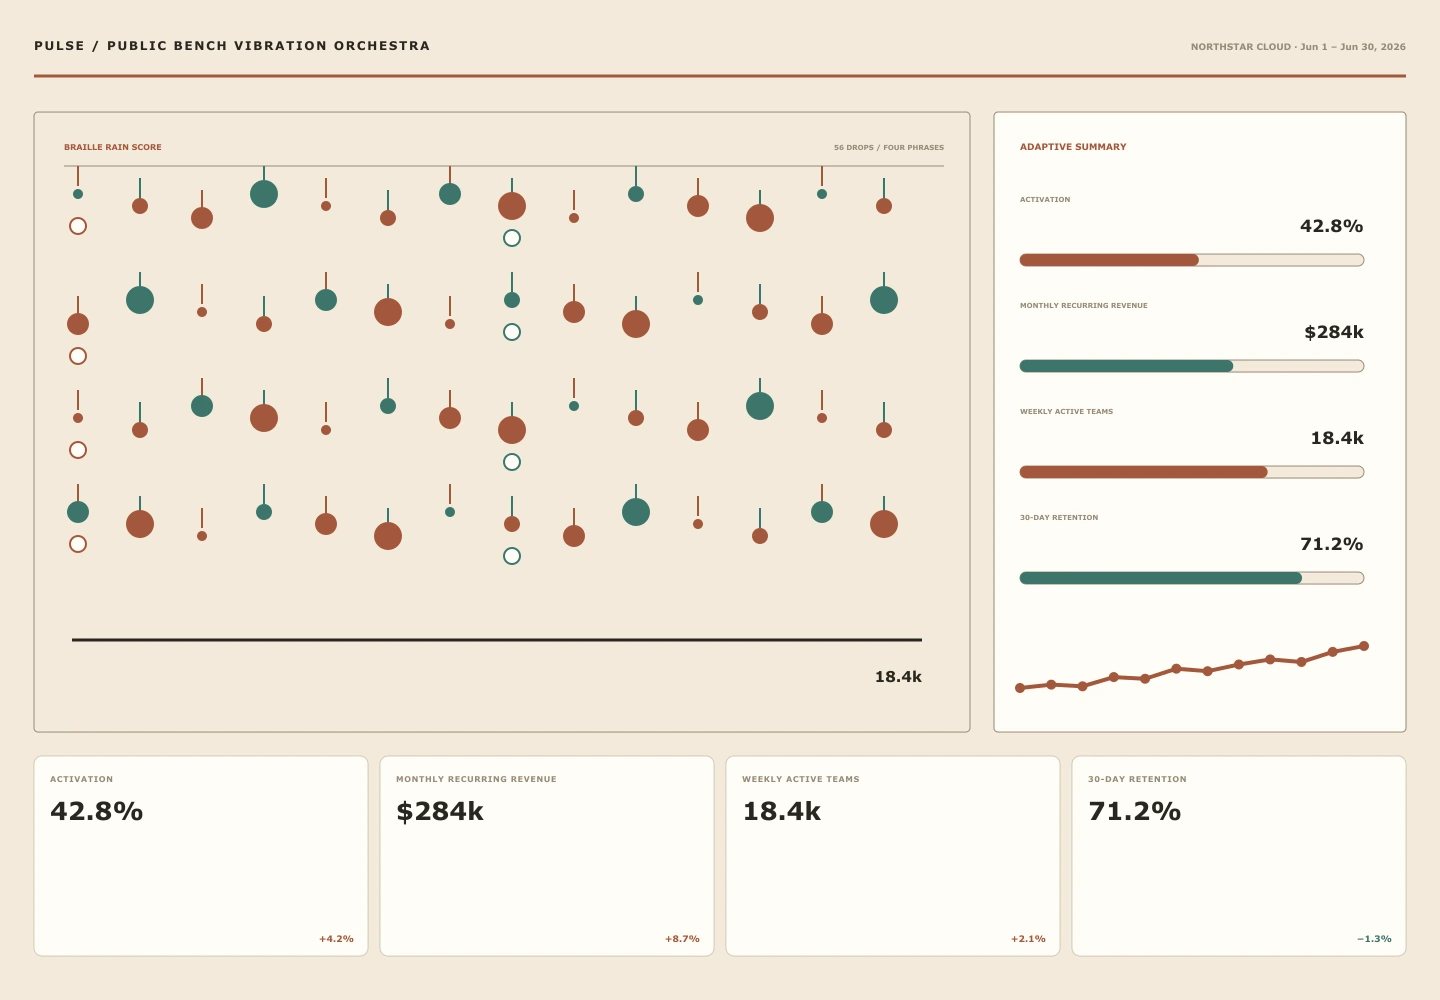
Task: Click the 'WEEKLY ACTIVE TEAMS' label in Adaptive Summary
Action: click(x=1066, y=412)
